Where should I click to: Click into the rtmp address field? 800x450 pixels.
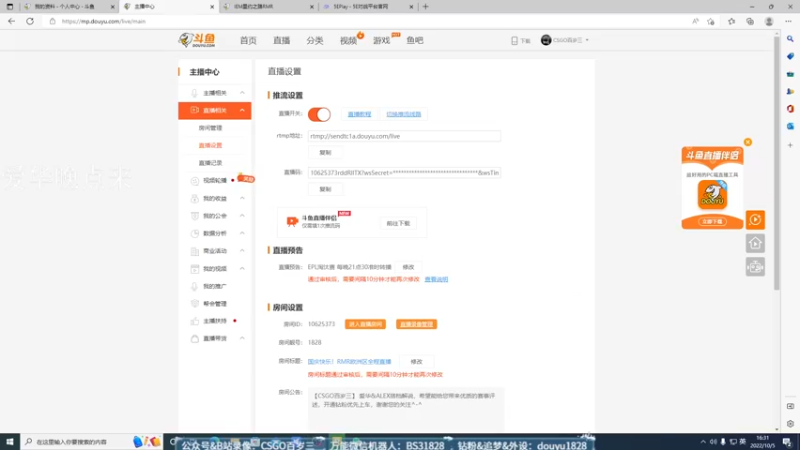[x=404, y=136]
